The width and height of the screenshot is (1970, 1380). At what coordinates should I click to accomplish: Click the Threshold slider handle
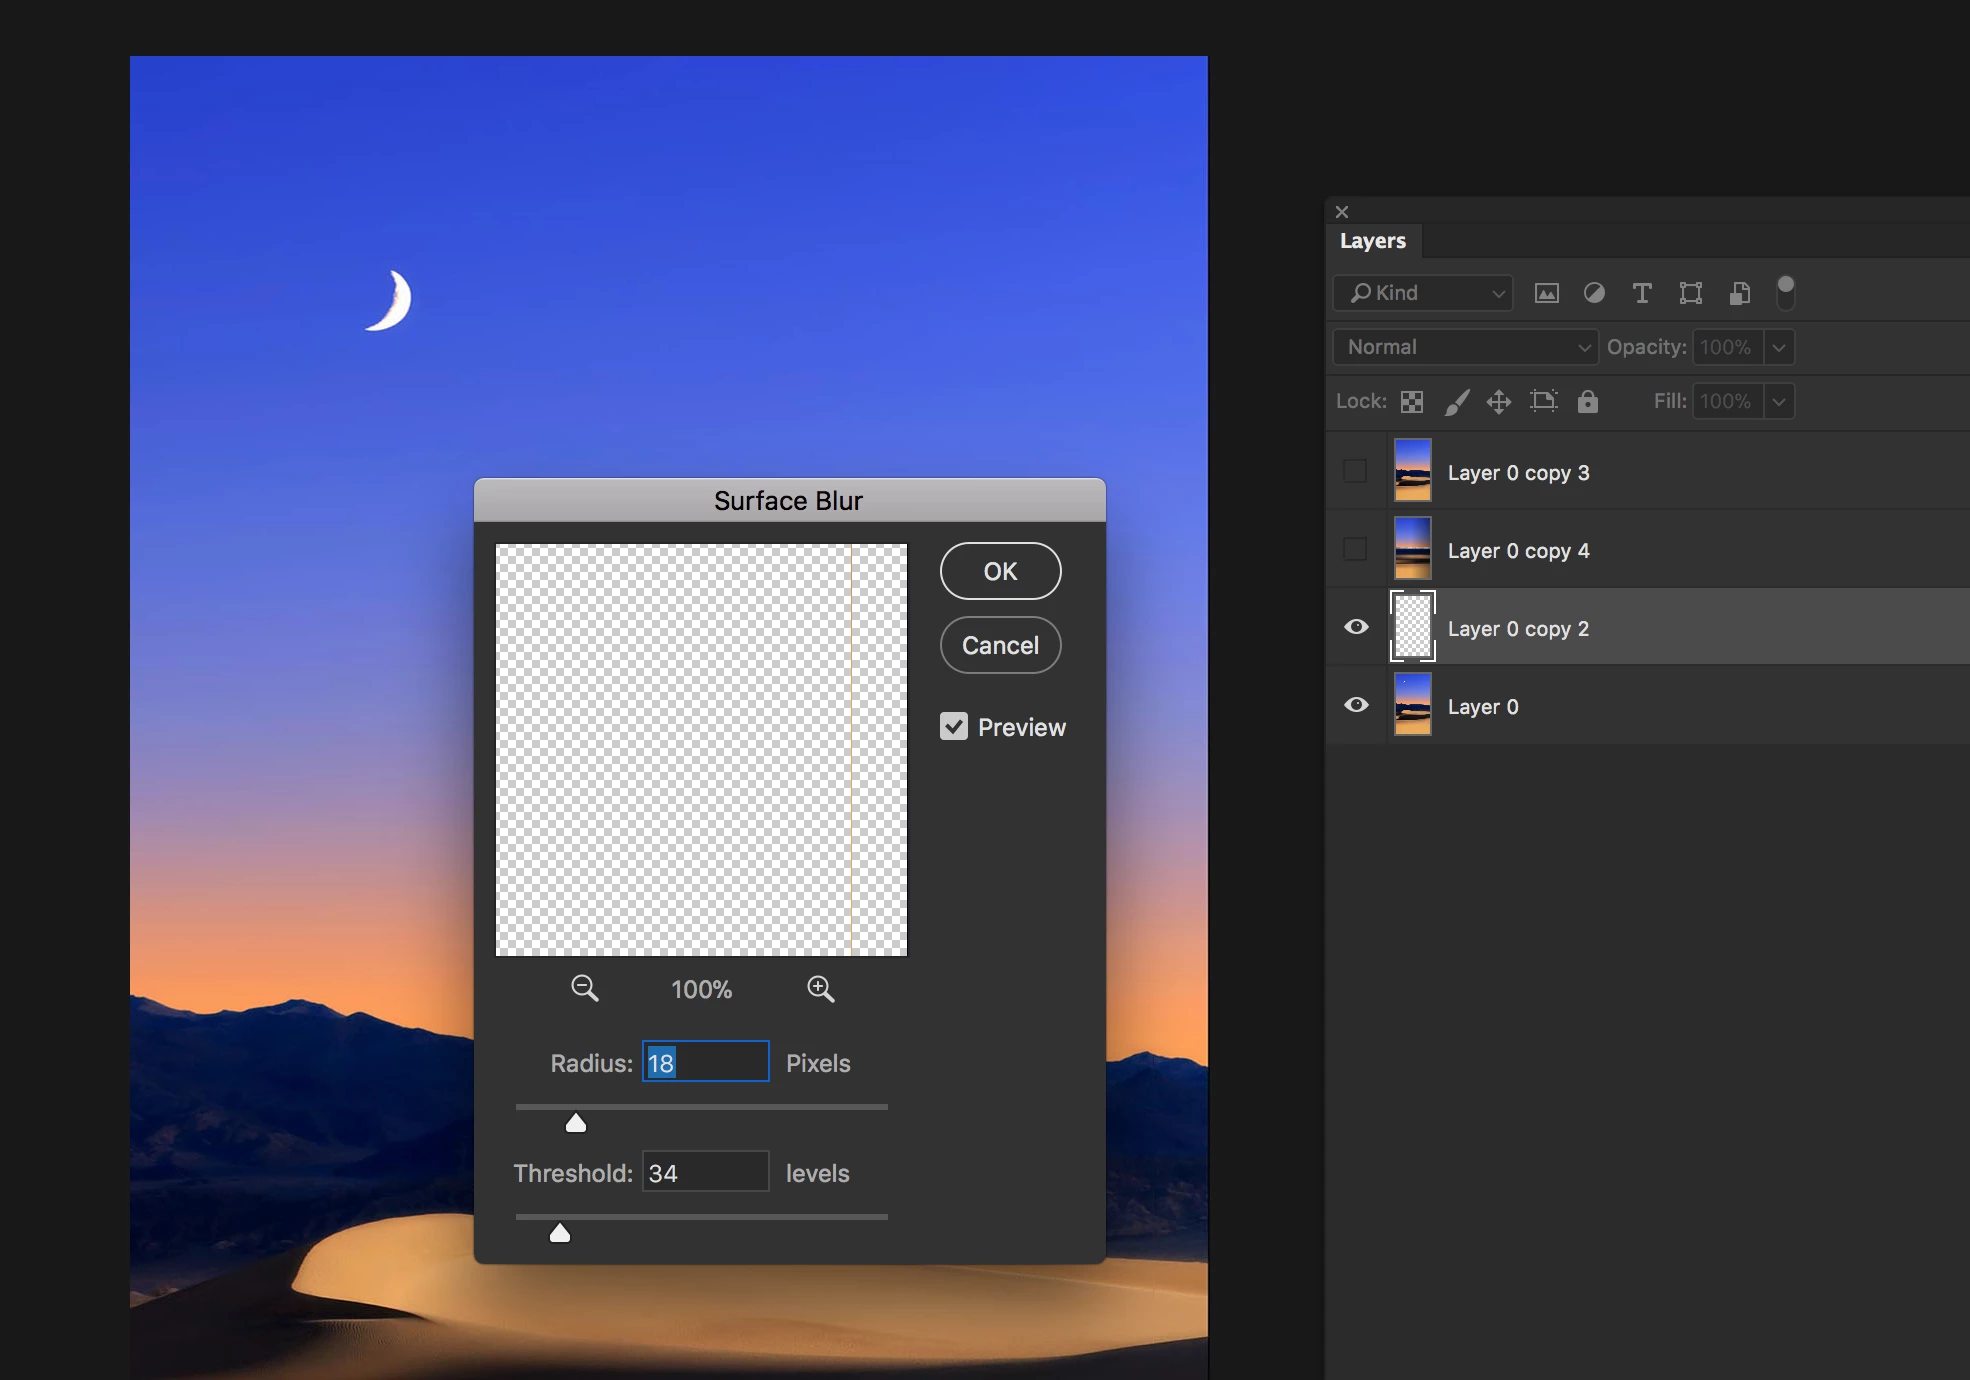tap(560, 1233)
